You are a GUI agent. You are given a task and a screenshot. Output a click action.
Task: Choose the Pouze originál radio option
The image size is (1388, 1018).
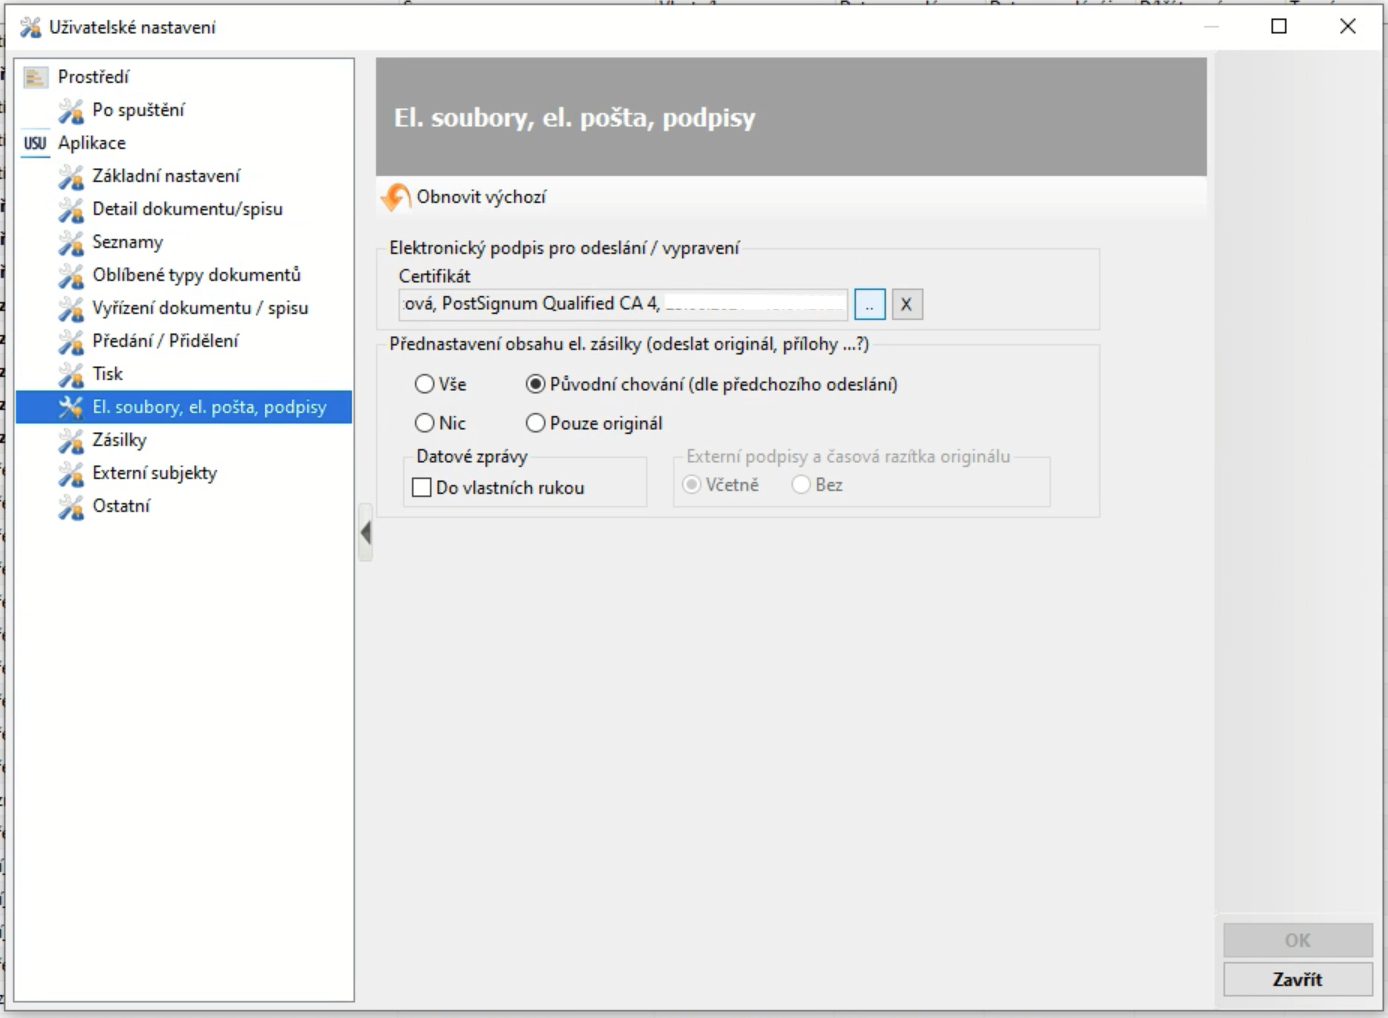click(x=536, y=423)
